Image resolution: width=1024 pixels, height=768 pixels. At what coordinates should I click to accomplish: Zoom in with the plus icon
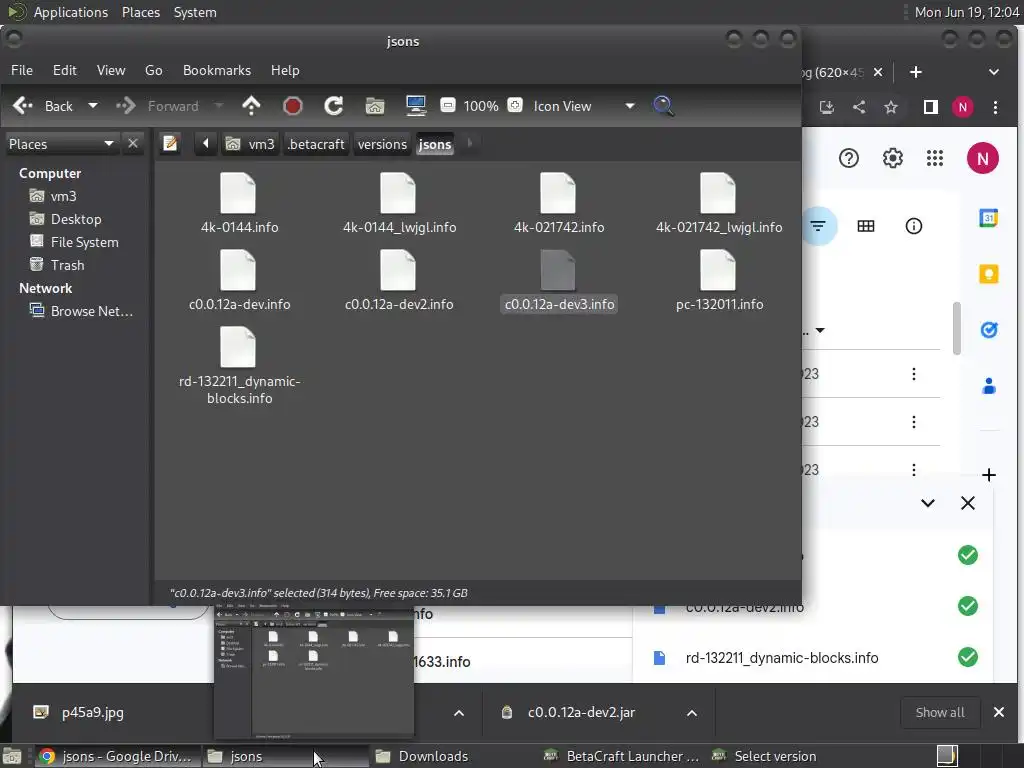click(x=515, y=105)
